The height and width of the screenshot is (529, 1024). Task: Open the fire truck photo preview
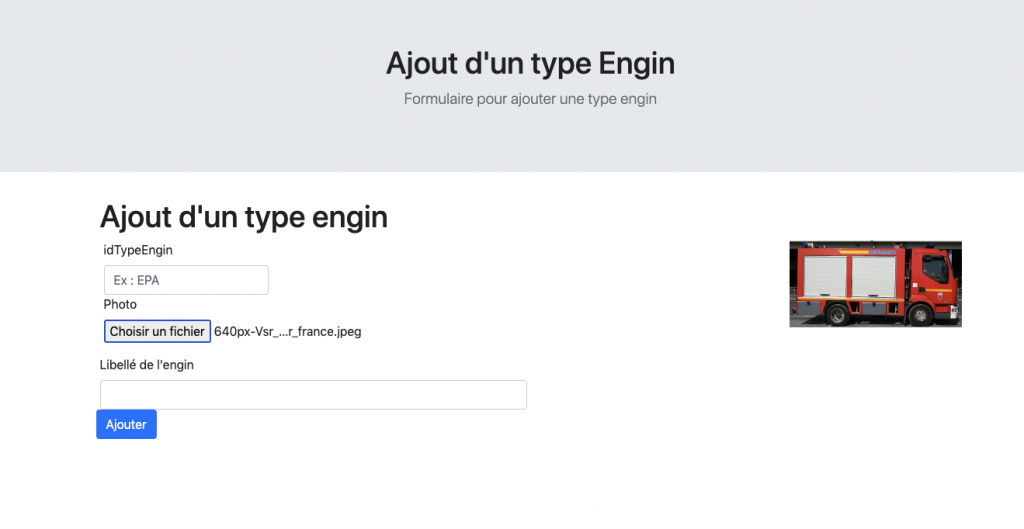(x=875, y=284)
